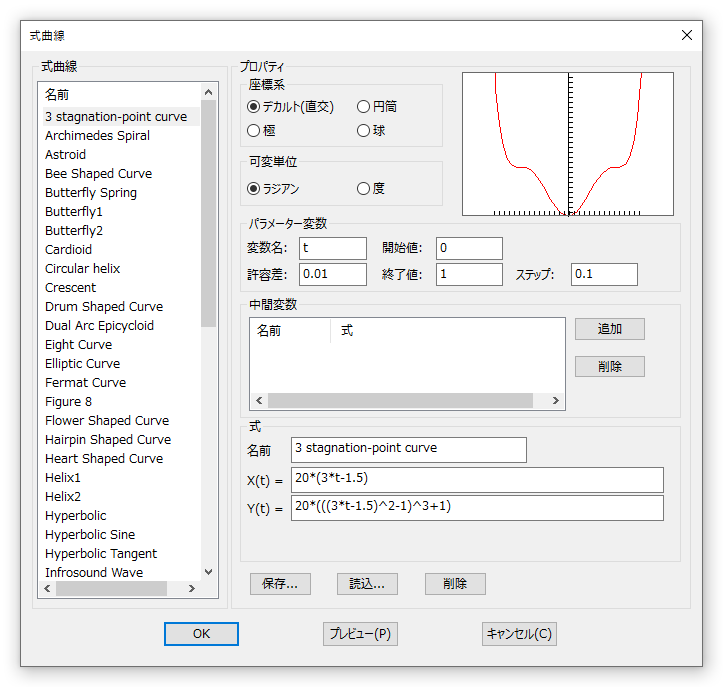Select "Butterfly1" in the curve list
723x687 pixels.
(74, 212)
